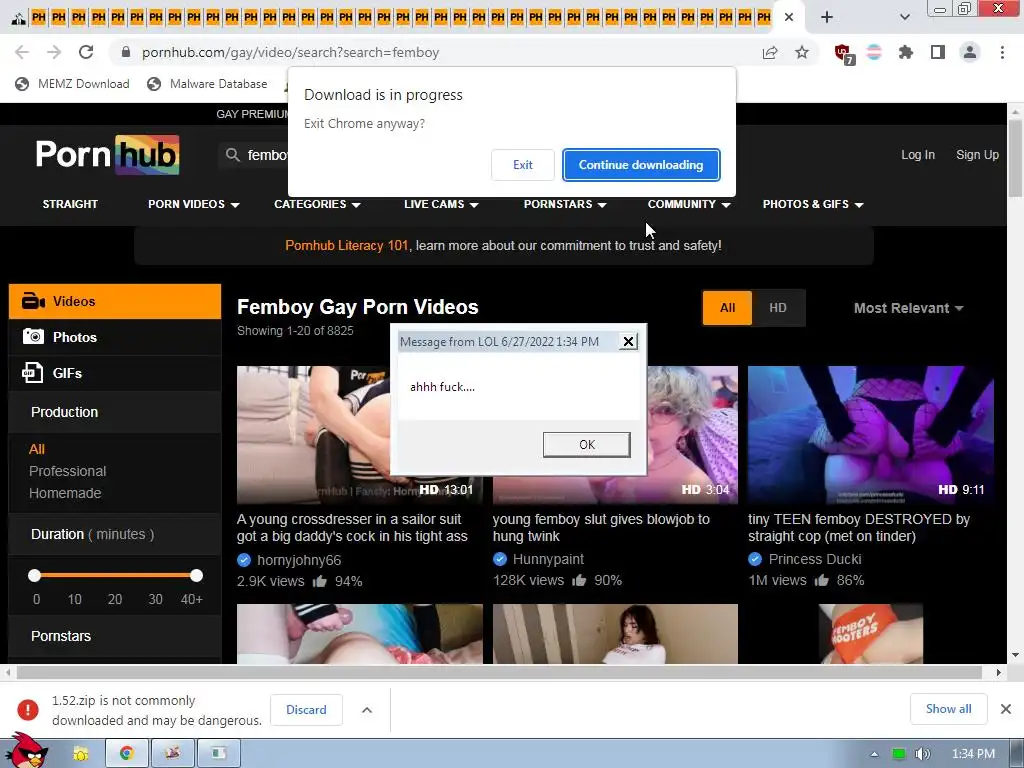Click OK in the LOL message box
The height and width of the screenshot is (768, 1024).
[x=586, y=445]
